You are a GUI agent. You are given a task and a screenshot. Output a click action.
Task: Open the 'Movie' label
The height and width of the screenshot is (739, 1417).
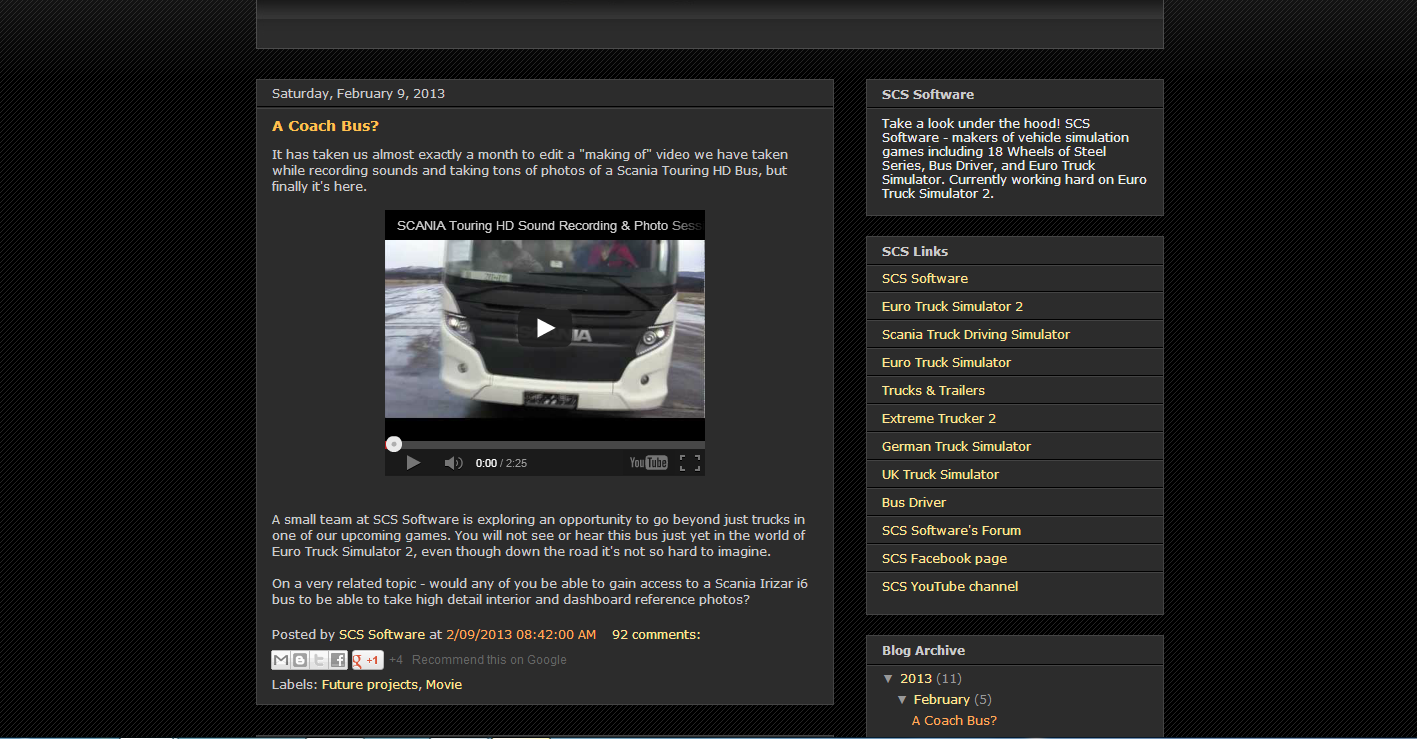444,684
